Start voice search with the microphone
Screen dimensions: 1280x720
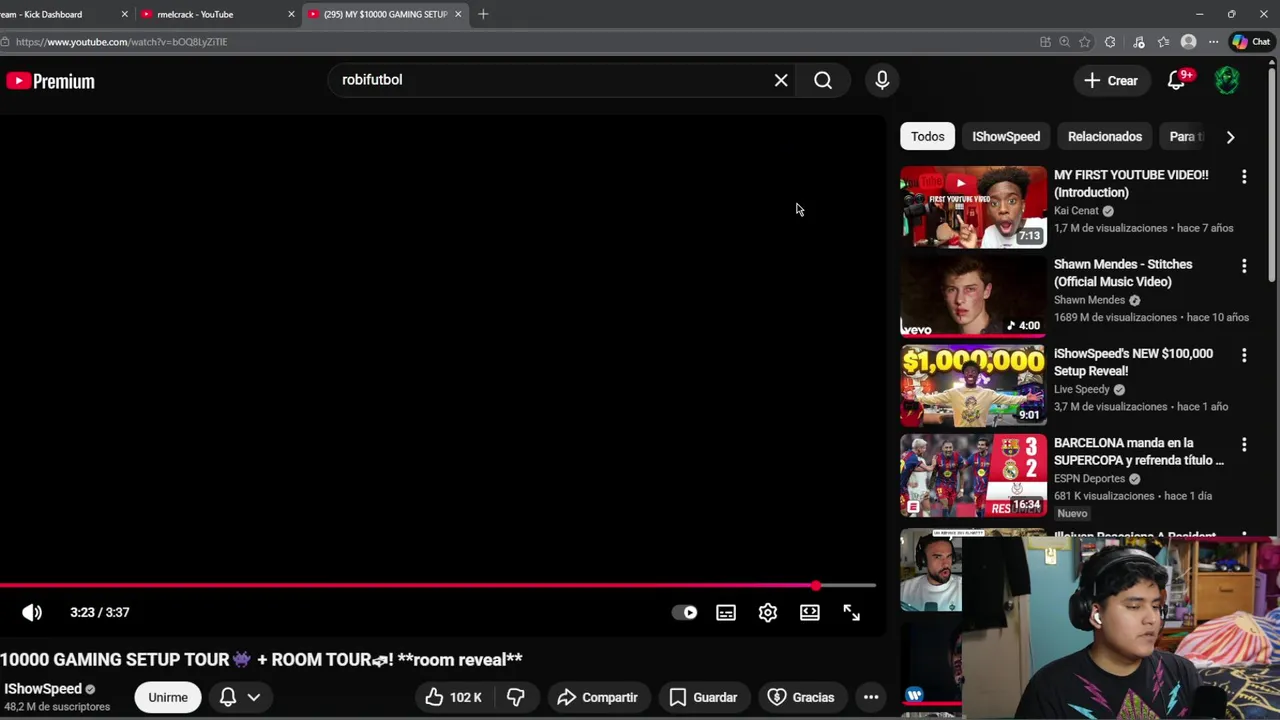(882, 80)
